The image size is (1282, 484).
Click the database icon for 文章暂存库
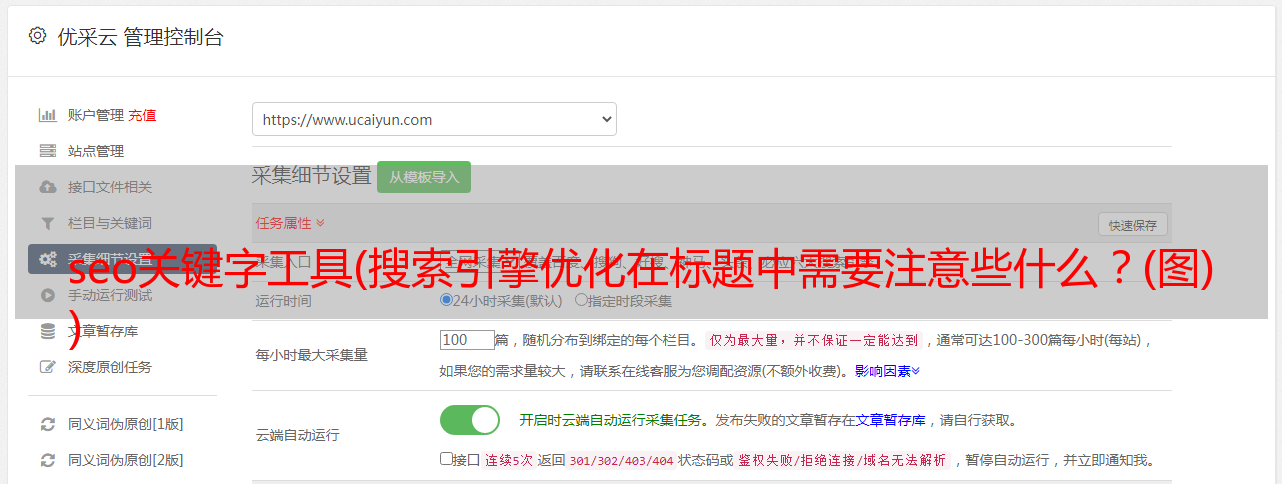pos(47,331)
